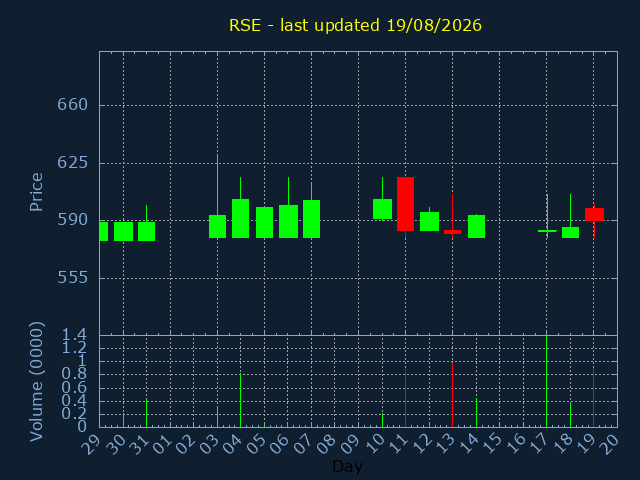Click the red volume bar on day 19
The width and height of the screenshot is (640, 480).
click(x=593, y=397)
